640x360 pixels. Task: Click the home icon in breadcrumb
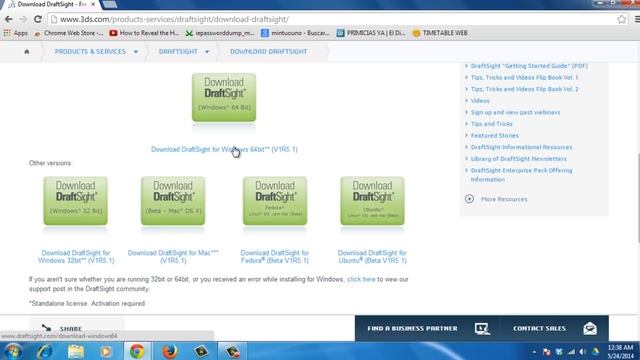click(x=27, y=52)
